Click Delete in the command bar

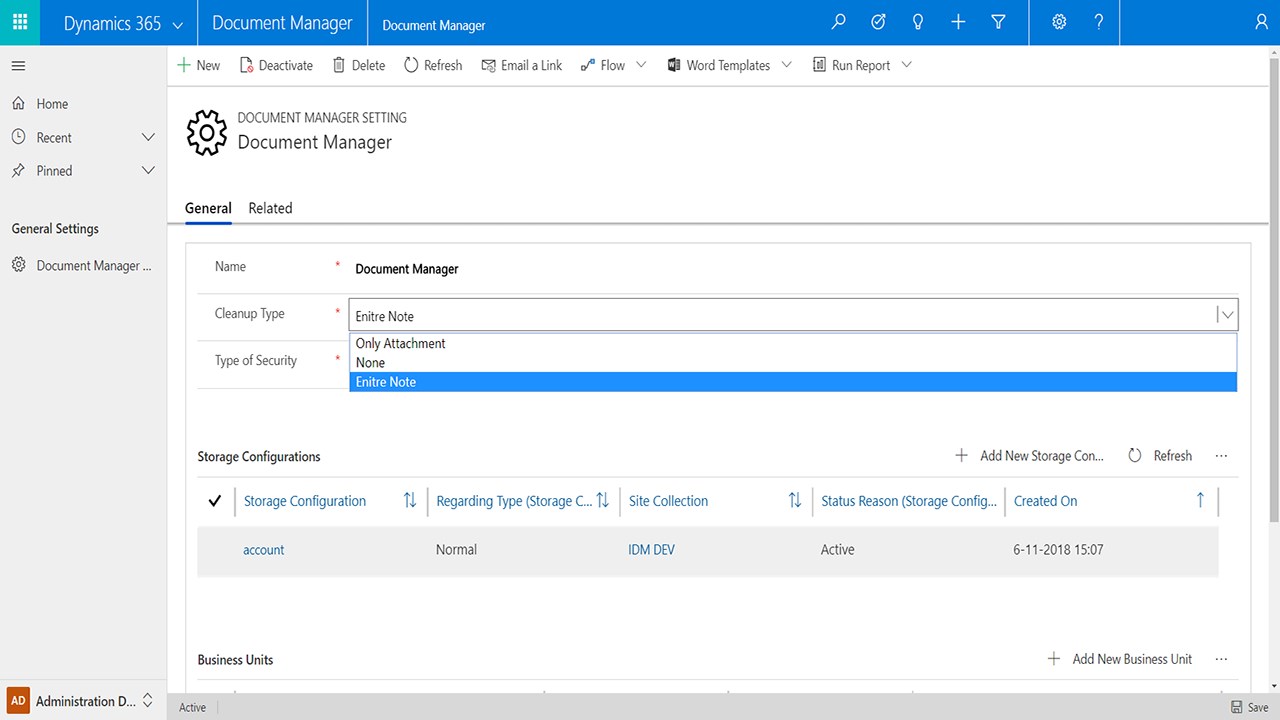tap(359, 65)
